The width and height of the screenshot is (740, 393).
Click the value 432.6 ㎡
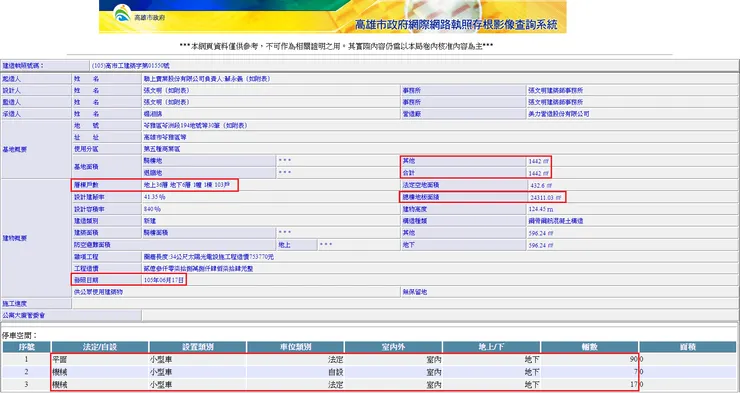tap(541, 185)
